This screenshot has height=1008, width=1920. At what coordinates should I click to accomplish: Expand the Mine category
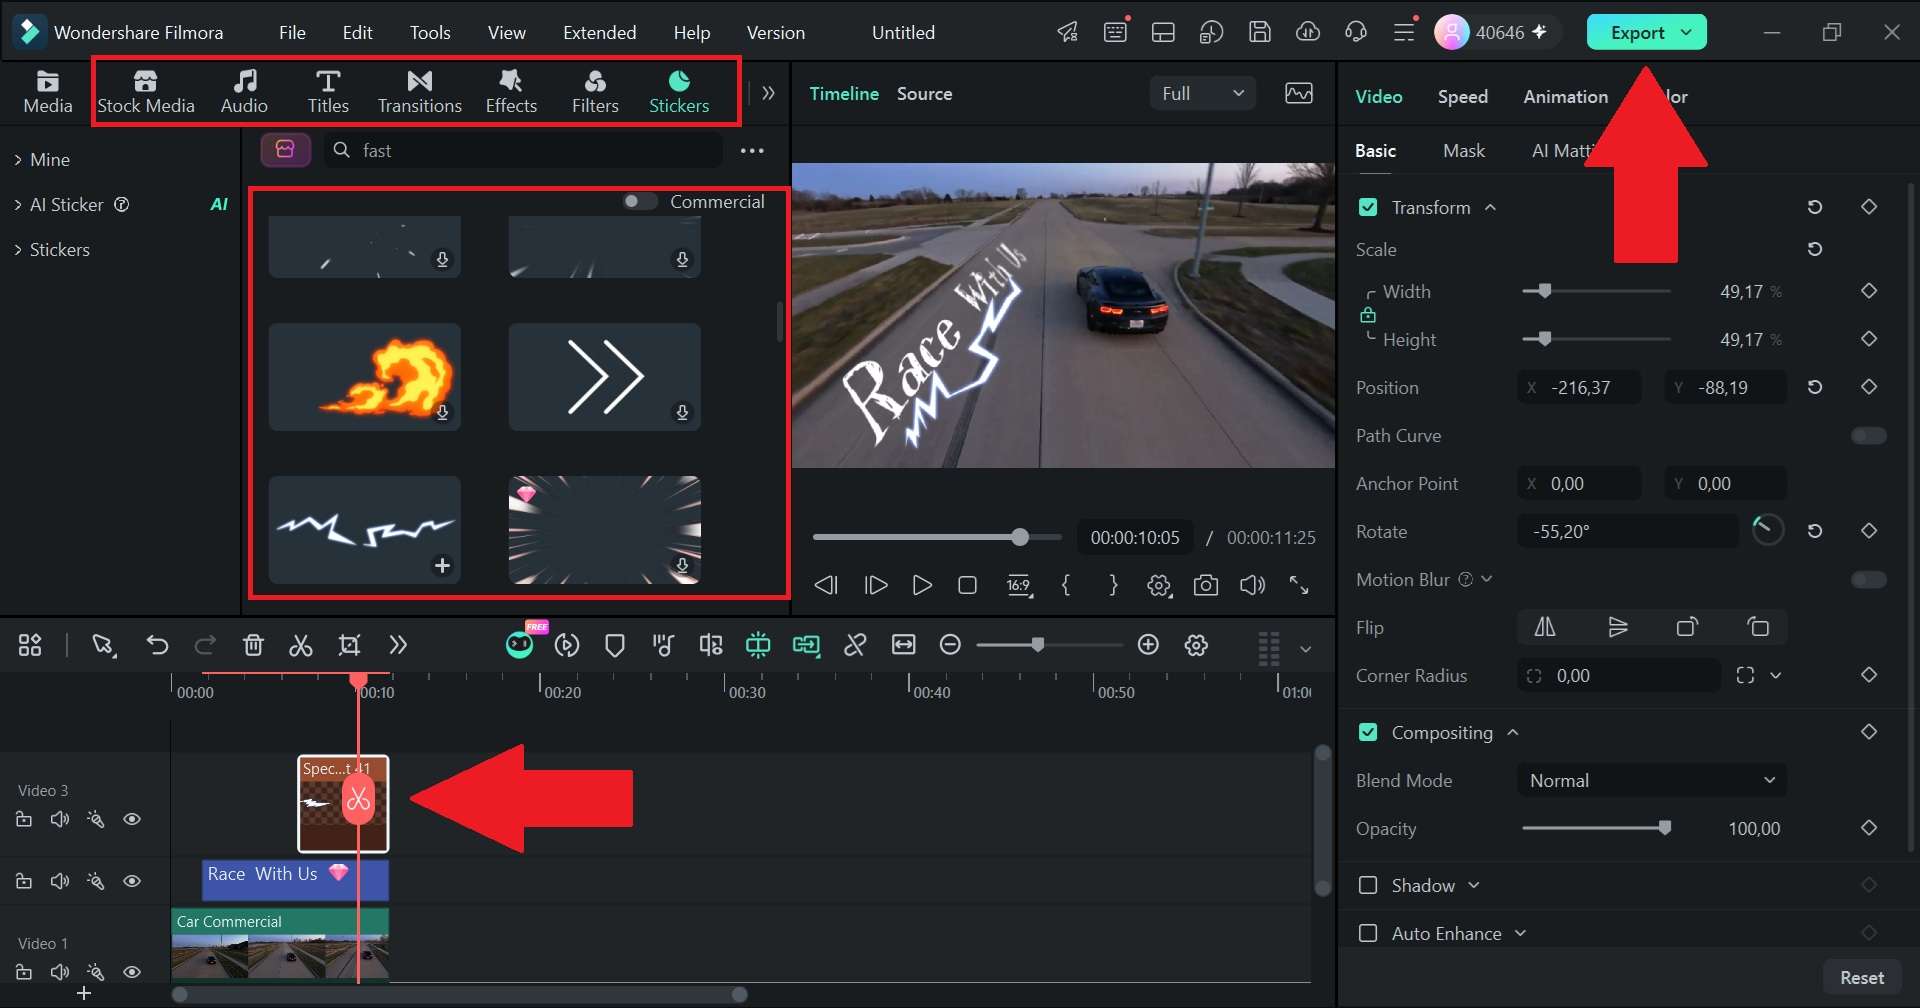(x=18, y=159)
